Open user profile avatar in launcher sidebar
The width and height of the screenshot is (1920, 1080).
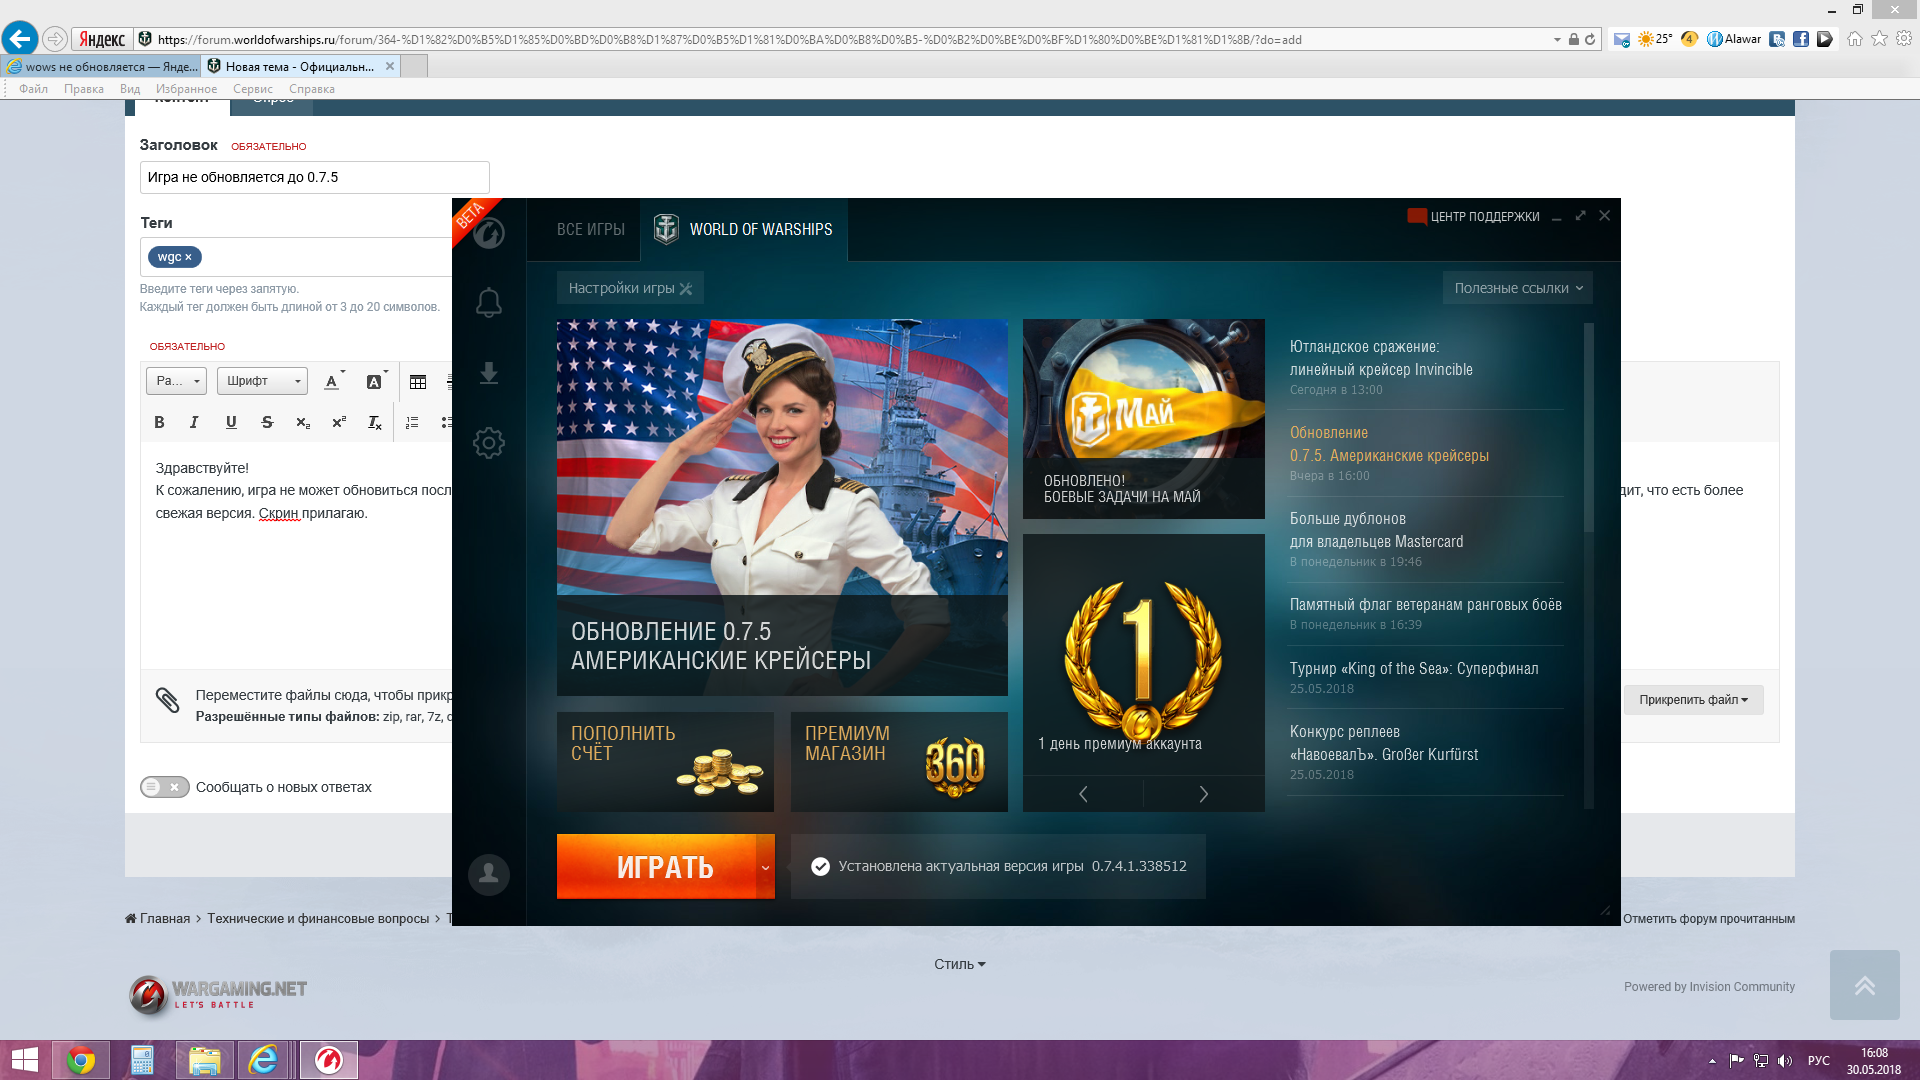488,874
